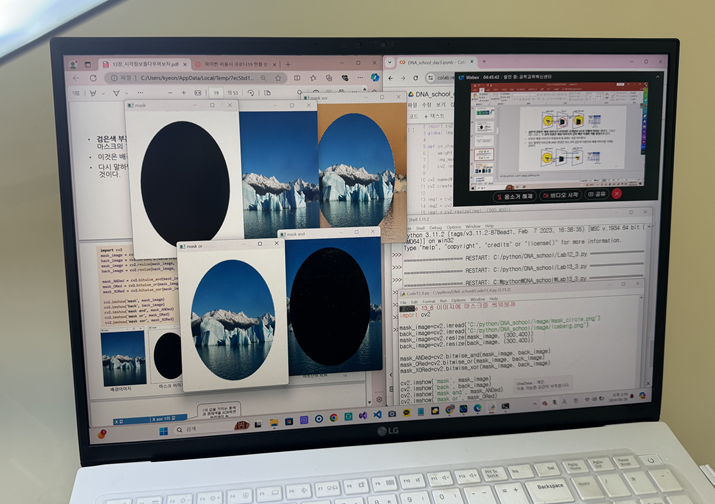Open Edge favorites list icon
Viewport: 715px width, 504px height.
313,78
